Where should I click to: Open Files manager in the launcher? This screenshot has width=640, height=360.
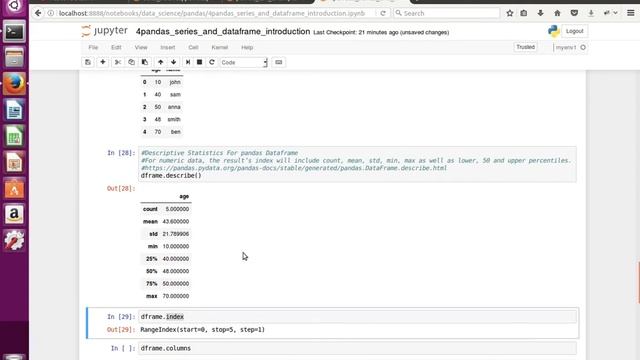(14, 58)
